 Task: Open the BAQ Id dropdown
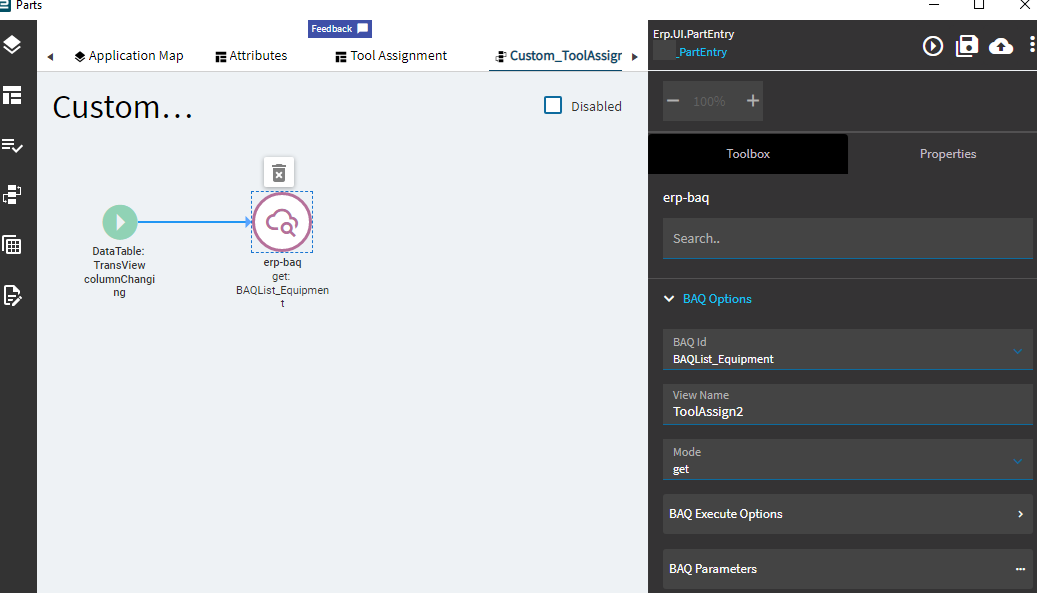pos(1017,351)
